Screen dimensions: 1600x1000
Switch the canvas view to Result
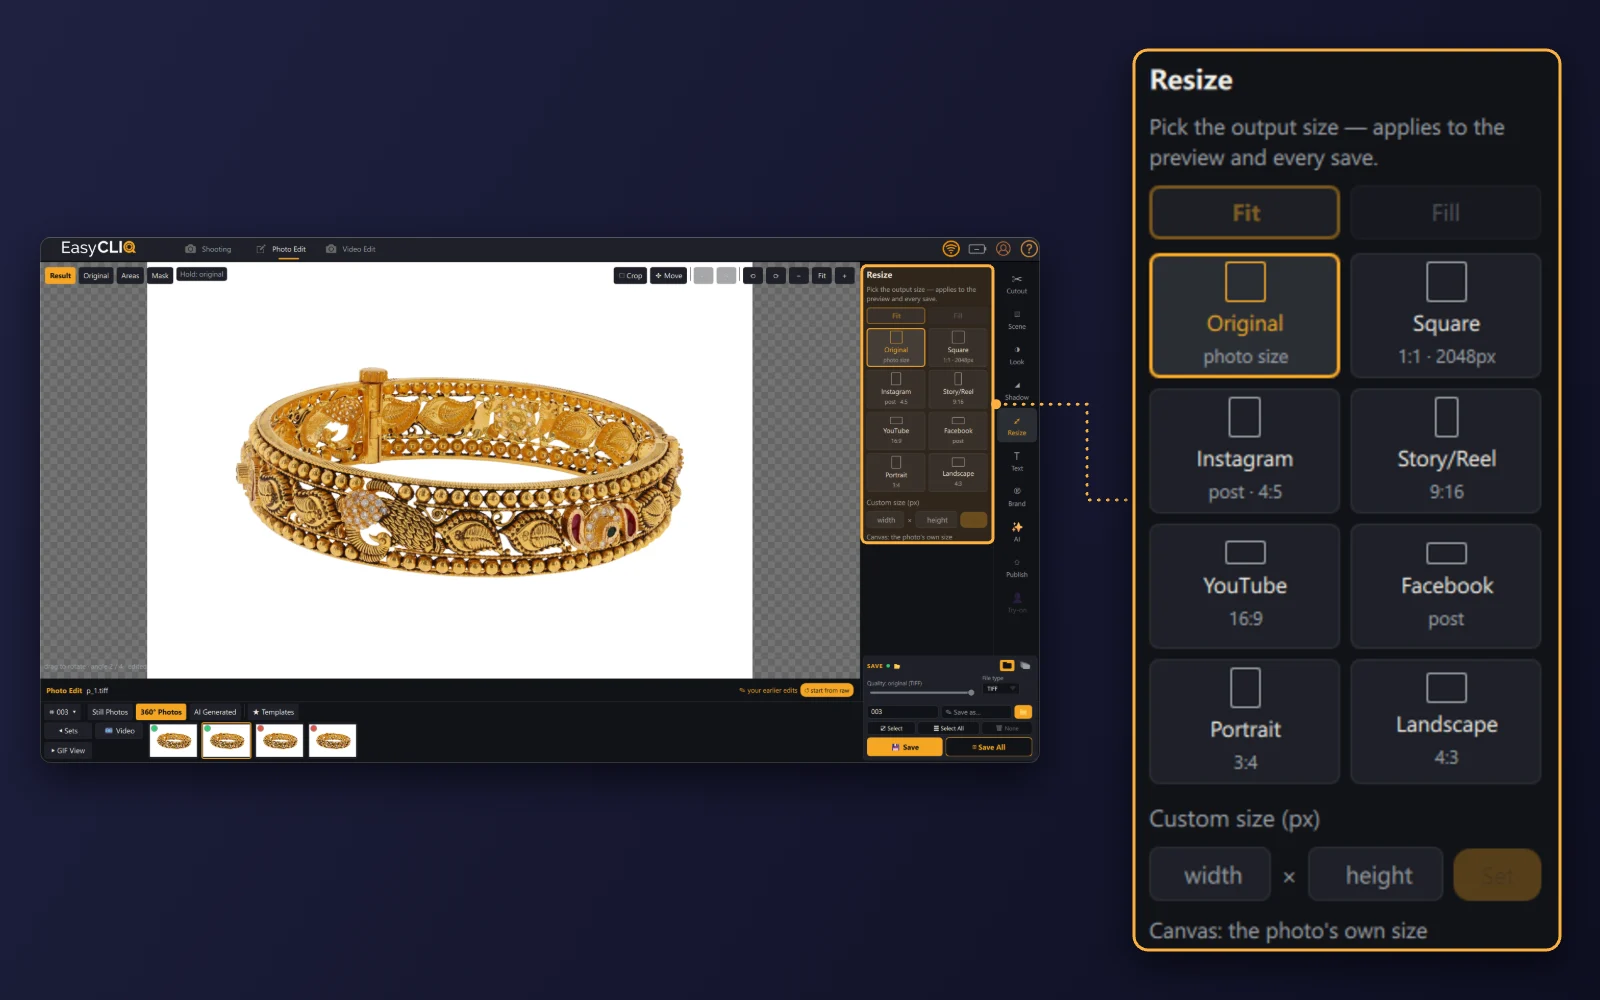click(x=60, y=276)
